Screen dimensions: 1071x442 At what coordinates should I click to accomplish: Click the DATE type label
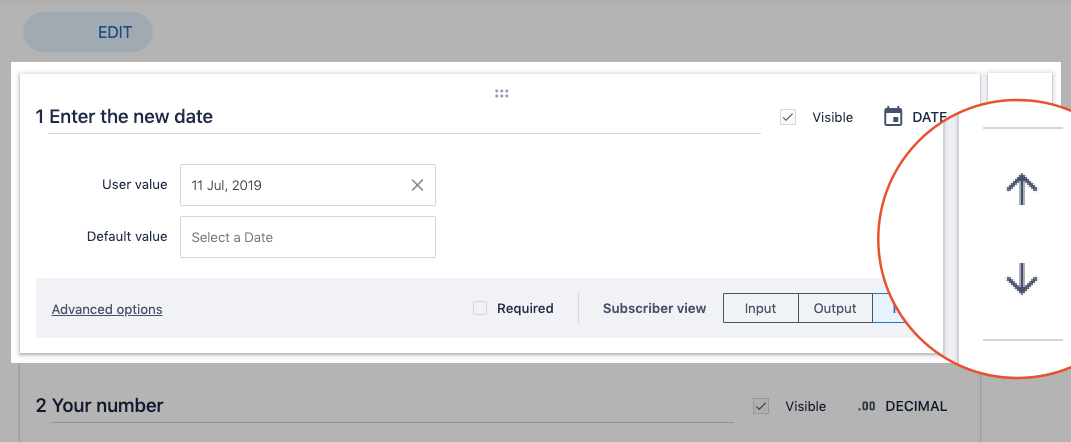[x=928, y=117]
